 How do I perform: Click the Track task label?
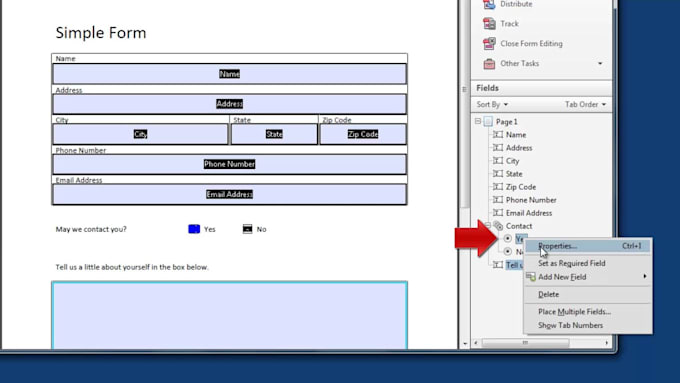[x=509, y=24]
